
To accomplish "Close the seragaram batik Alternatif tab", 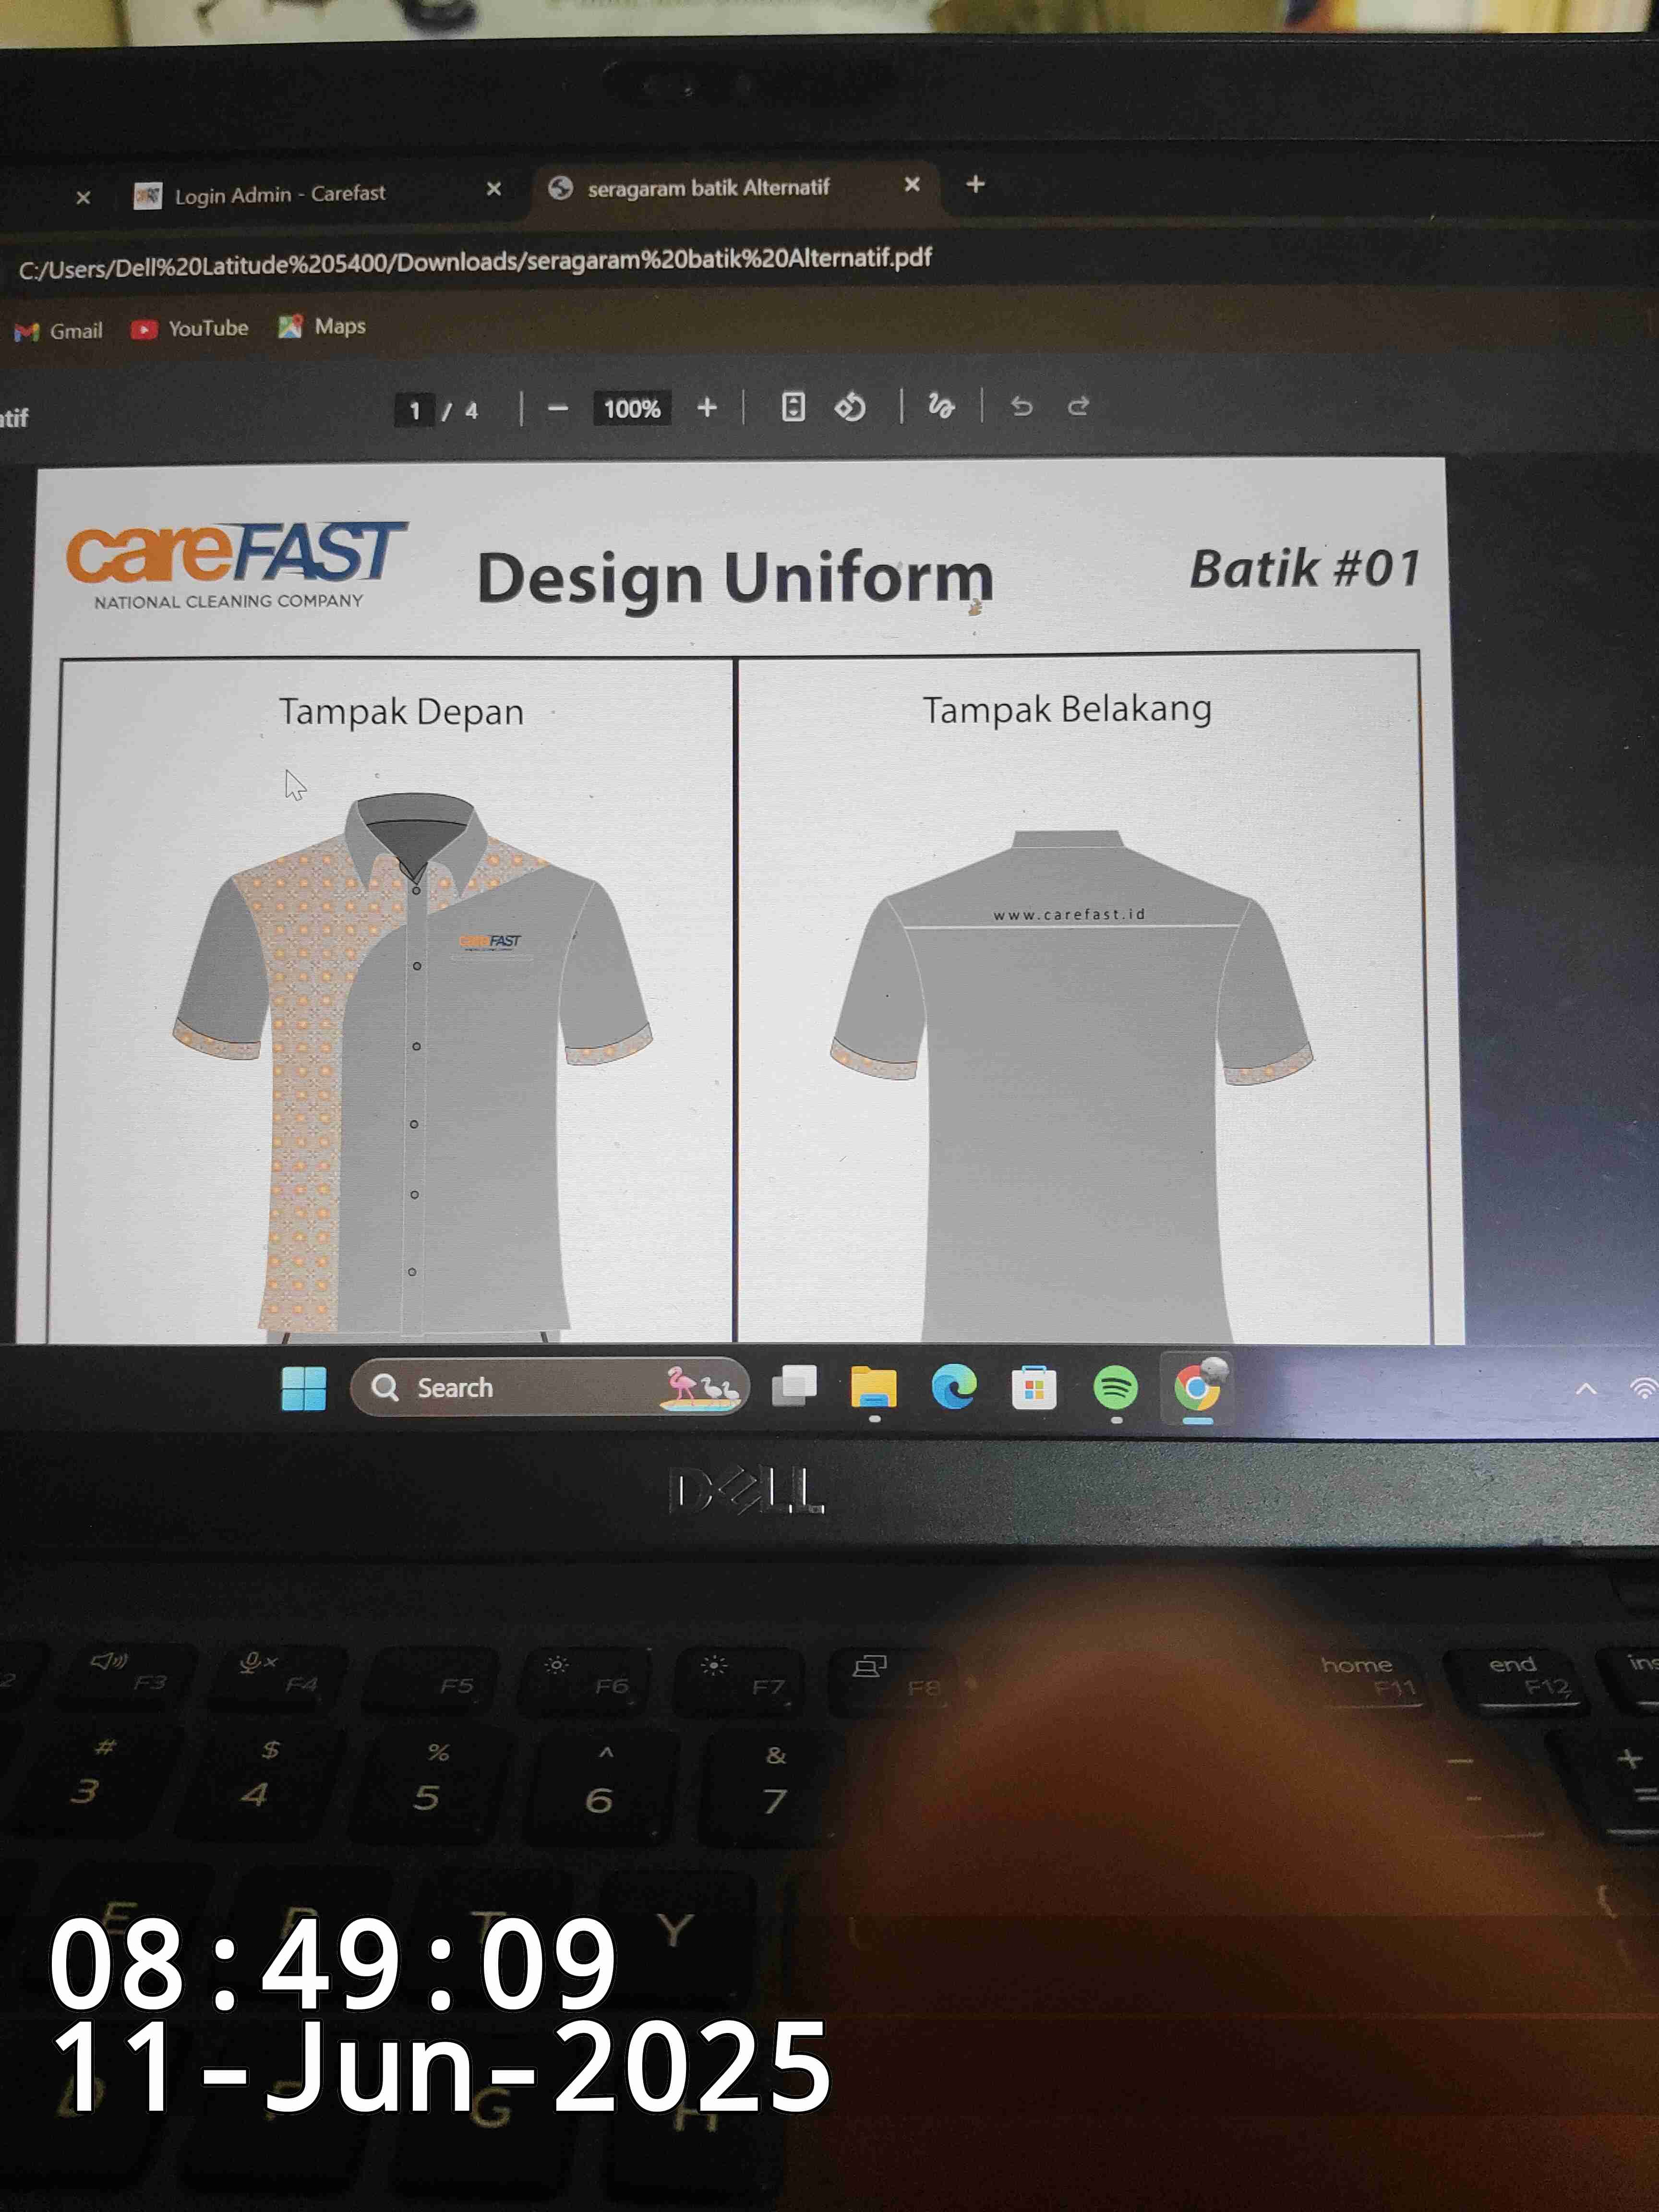I will (912, 184).
